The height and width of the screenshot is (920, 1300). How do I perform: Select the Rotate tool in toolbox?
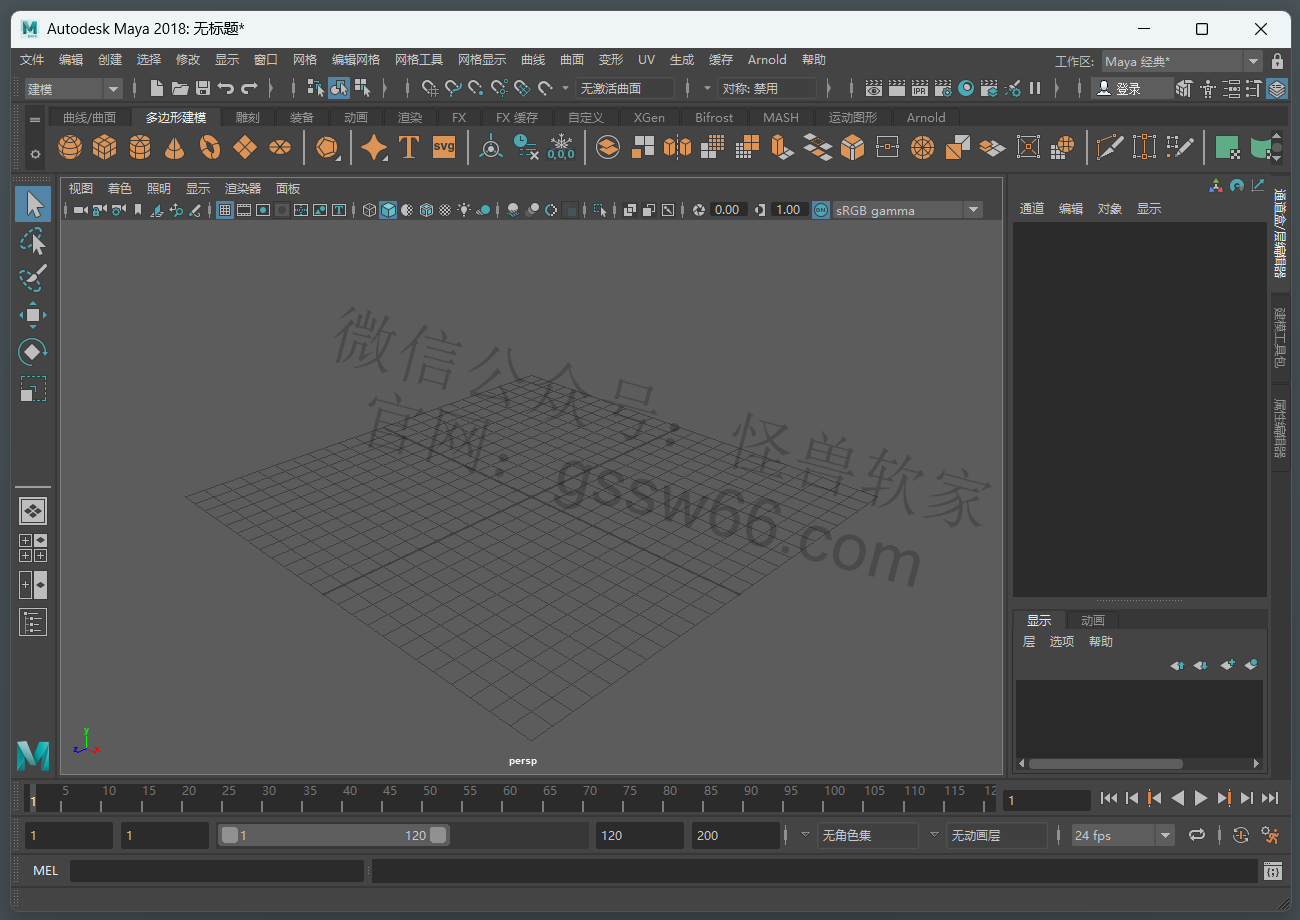pos(33,352)
